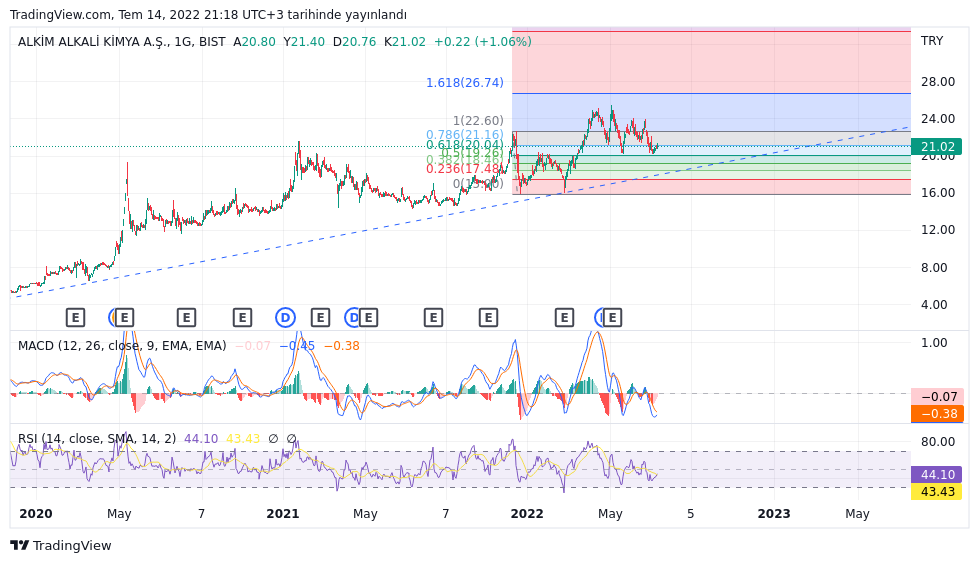Click the 8.00 price axis label

(934, 267)
